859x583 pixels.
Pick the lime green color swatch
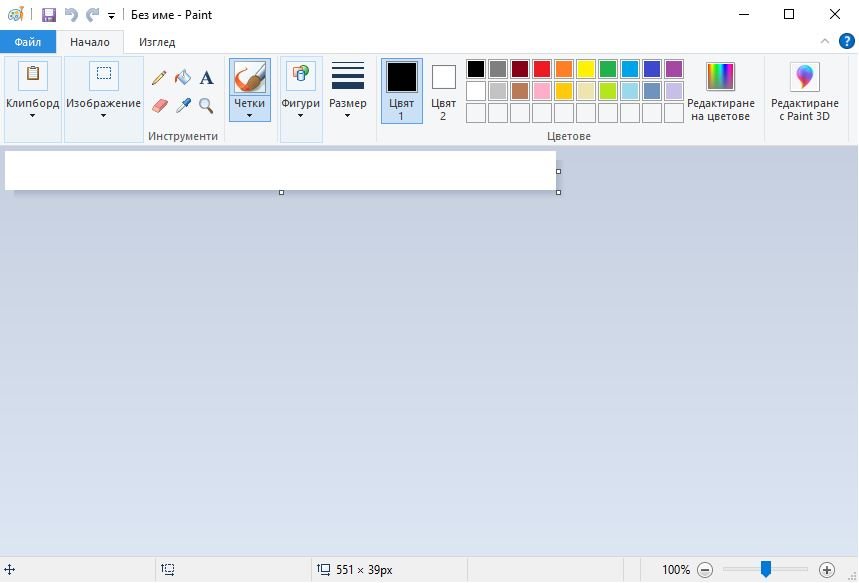point(608,91)
